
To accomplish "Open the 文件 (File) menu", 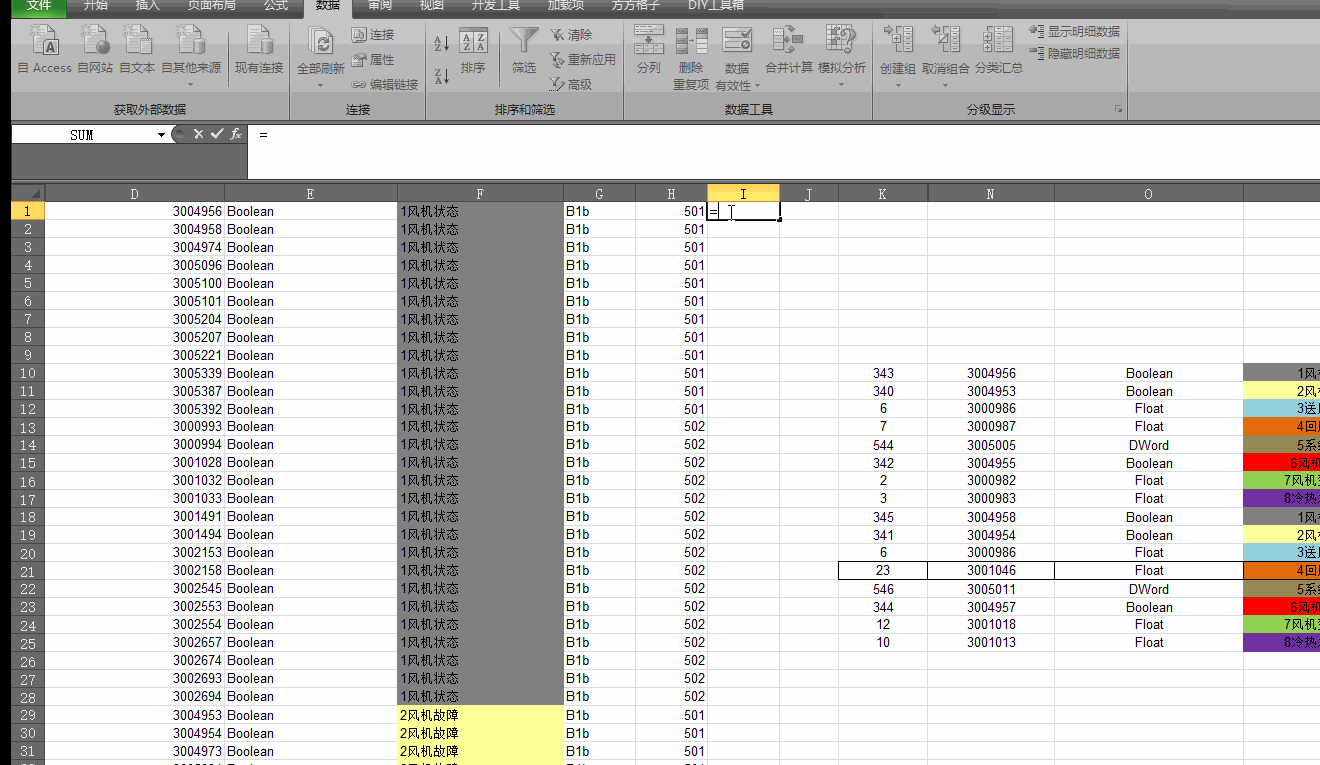I will tap(38, 6).
